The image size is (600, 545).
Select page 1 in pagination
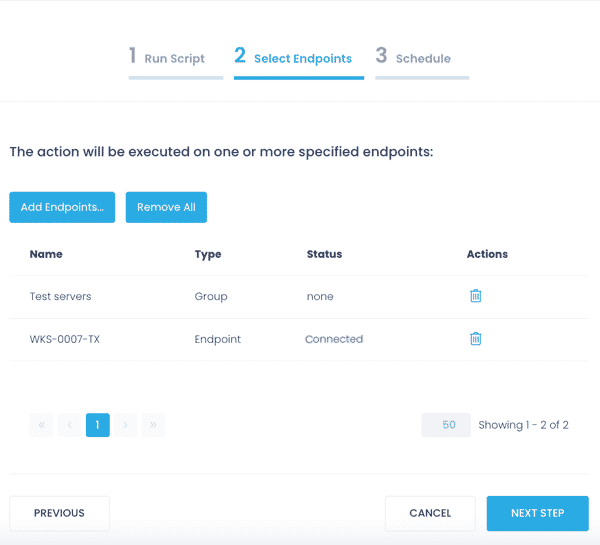(98, 425)
